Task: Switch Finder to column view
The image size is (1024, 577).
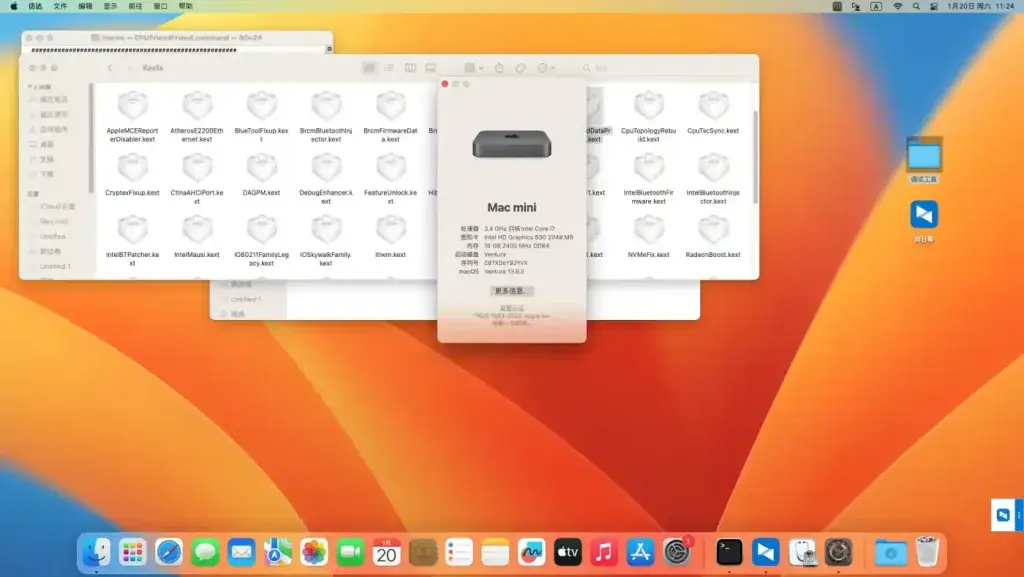Action: pyautogui.click(x=410, y=68)
